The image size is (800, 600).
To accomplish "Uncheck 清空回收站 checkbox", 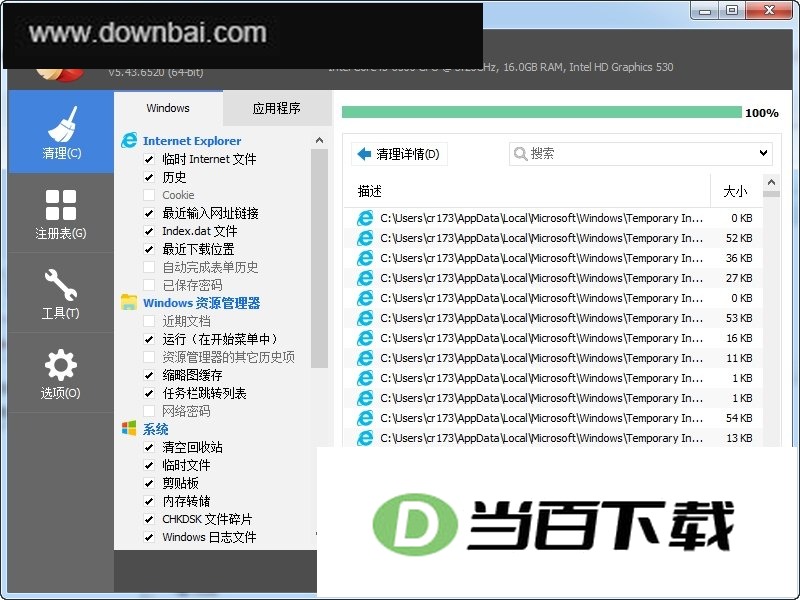I will coord(149,447).
